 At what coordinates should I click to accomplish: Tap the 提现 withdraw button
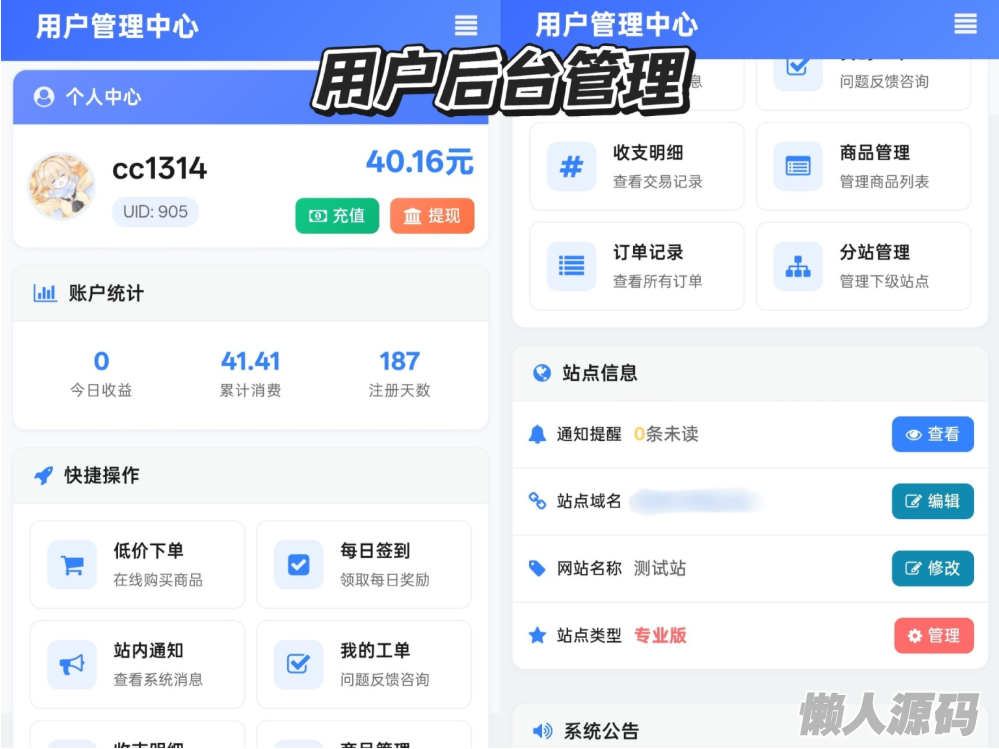coord(432,216)
